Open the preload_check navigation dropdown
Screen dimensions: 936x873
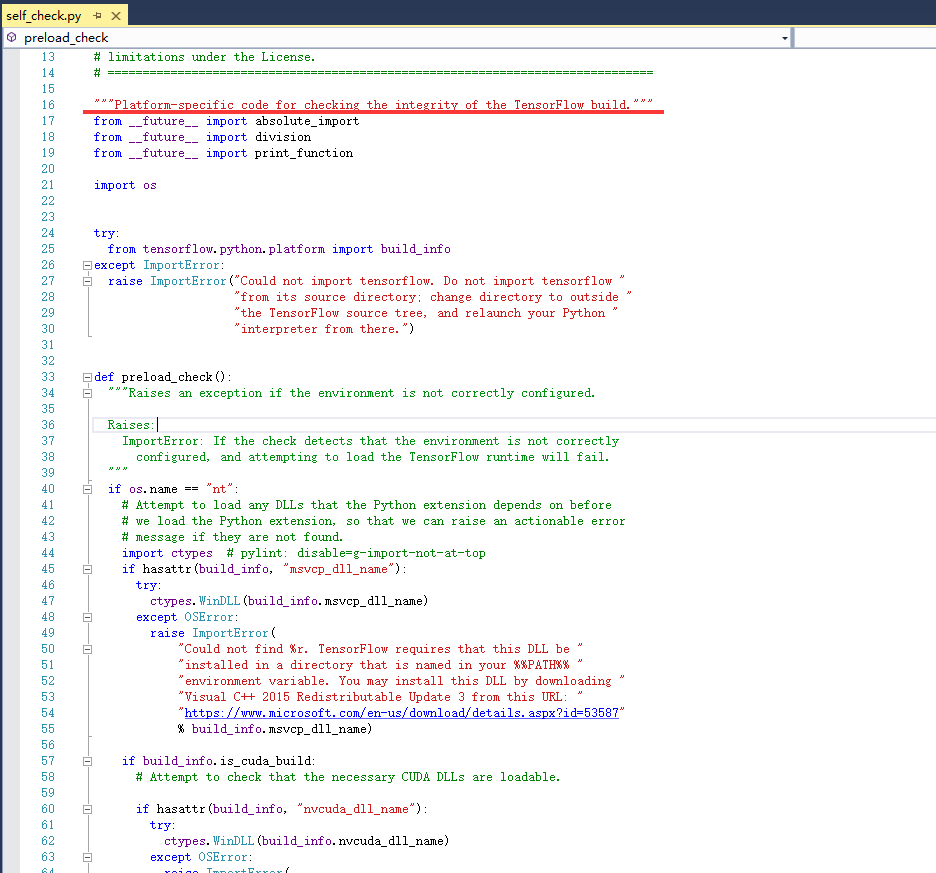[x=785, y=38]
